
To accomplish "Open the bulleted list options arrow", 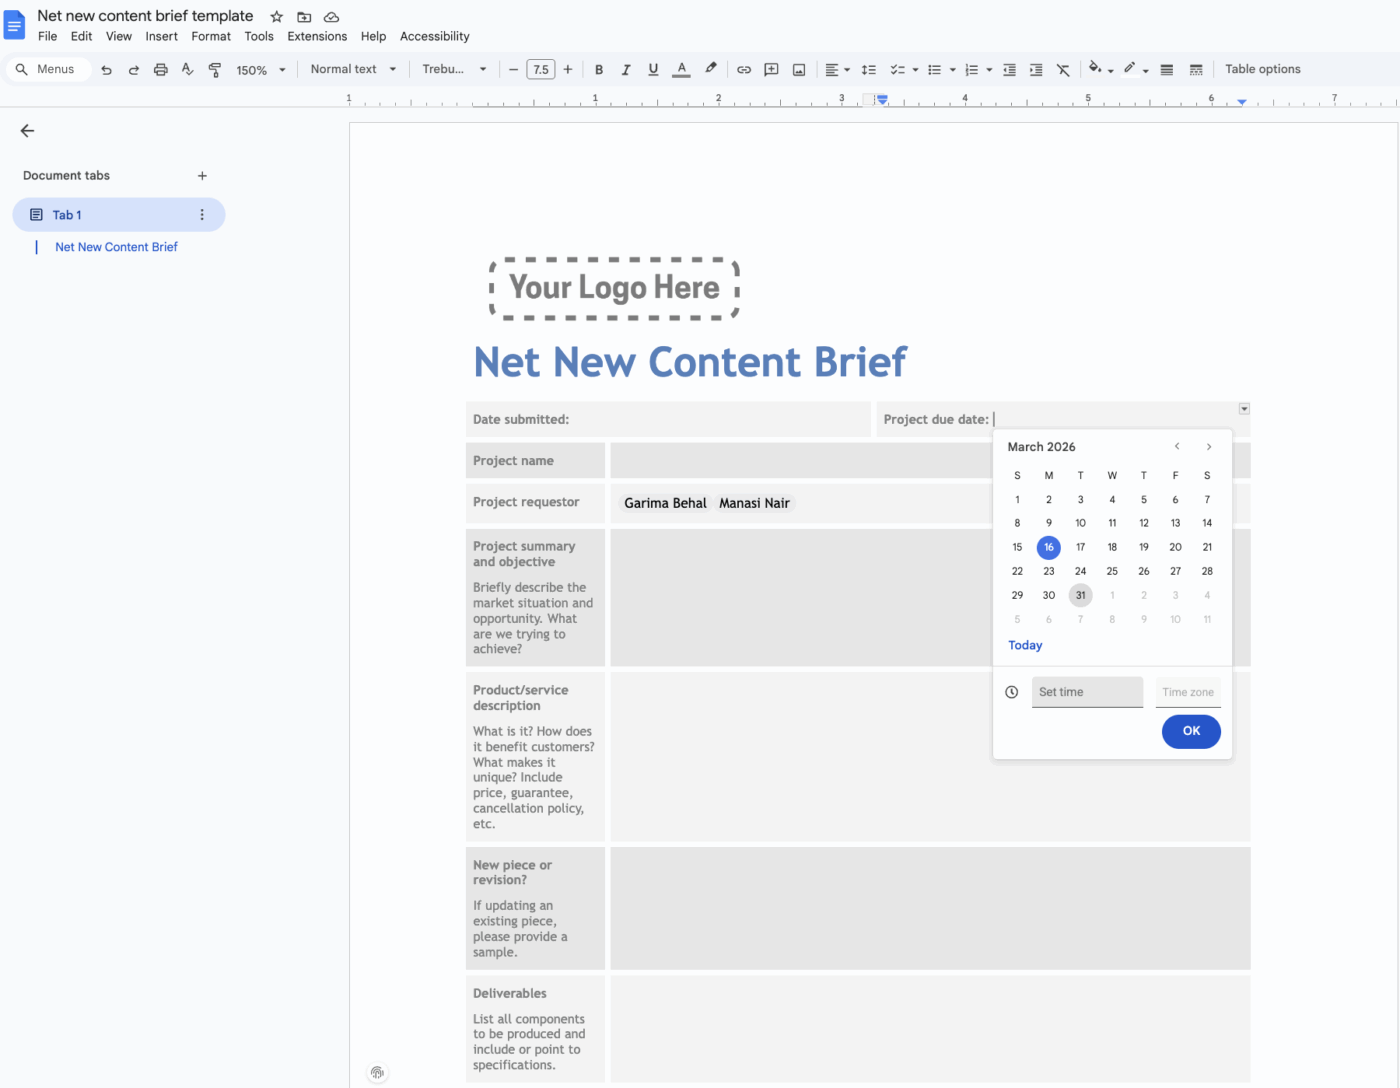I will (x=953, y=70).
